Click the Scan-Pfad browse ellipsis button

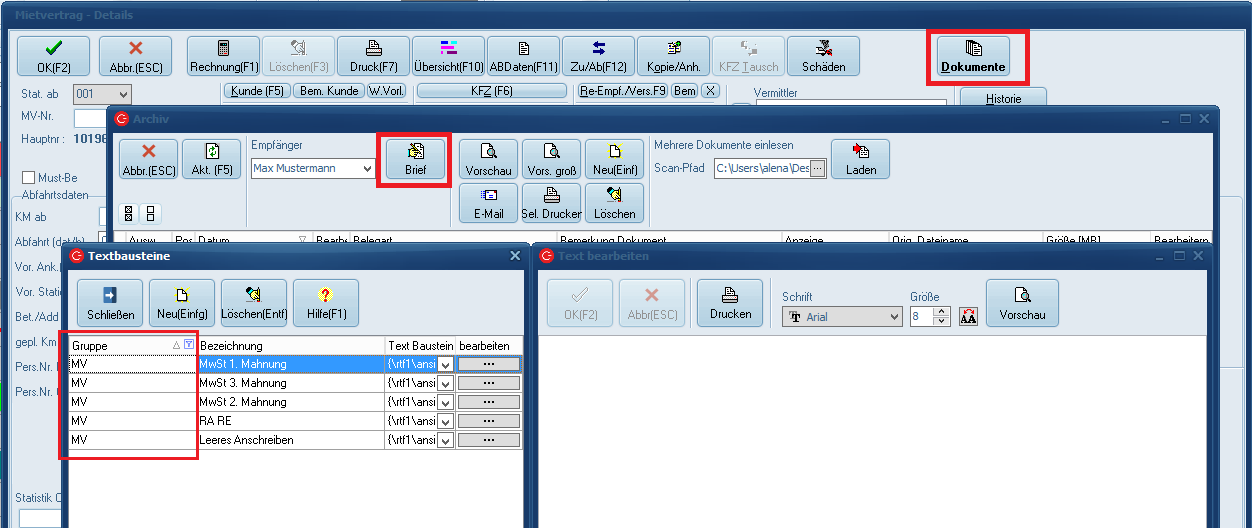(x=817, y=169)
